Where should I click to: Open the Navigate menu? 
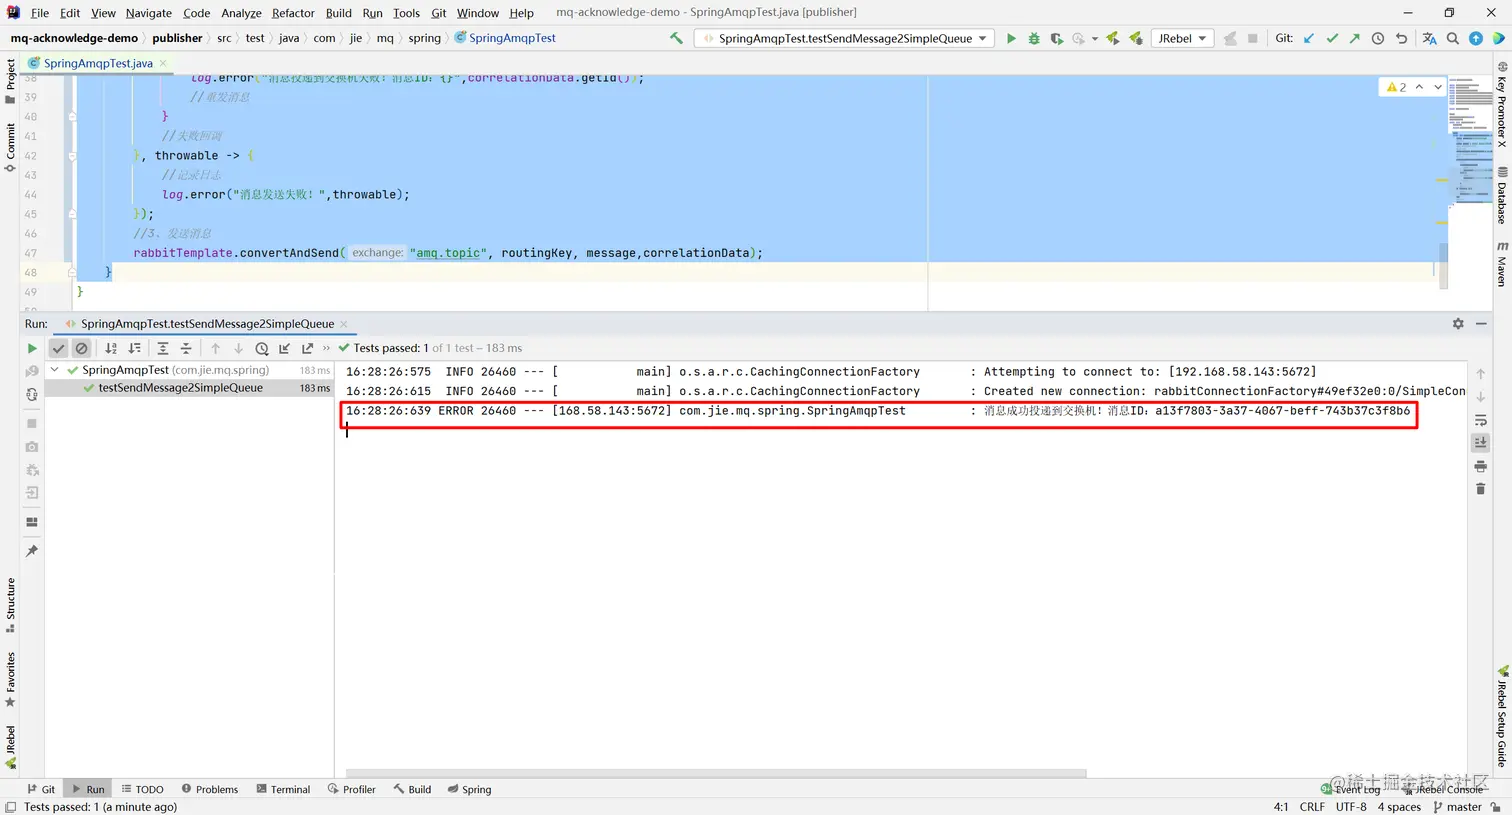pos(149,13)
